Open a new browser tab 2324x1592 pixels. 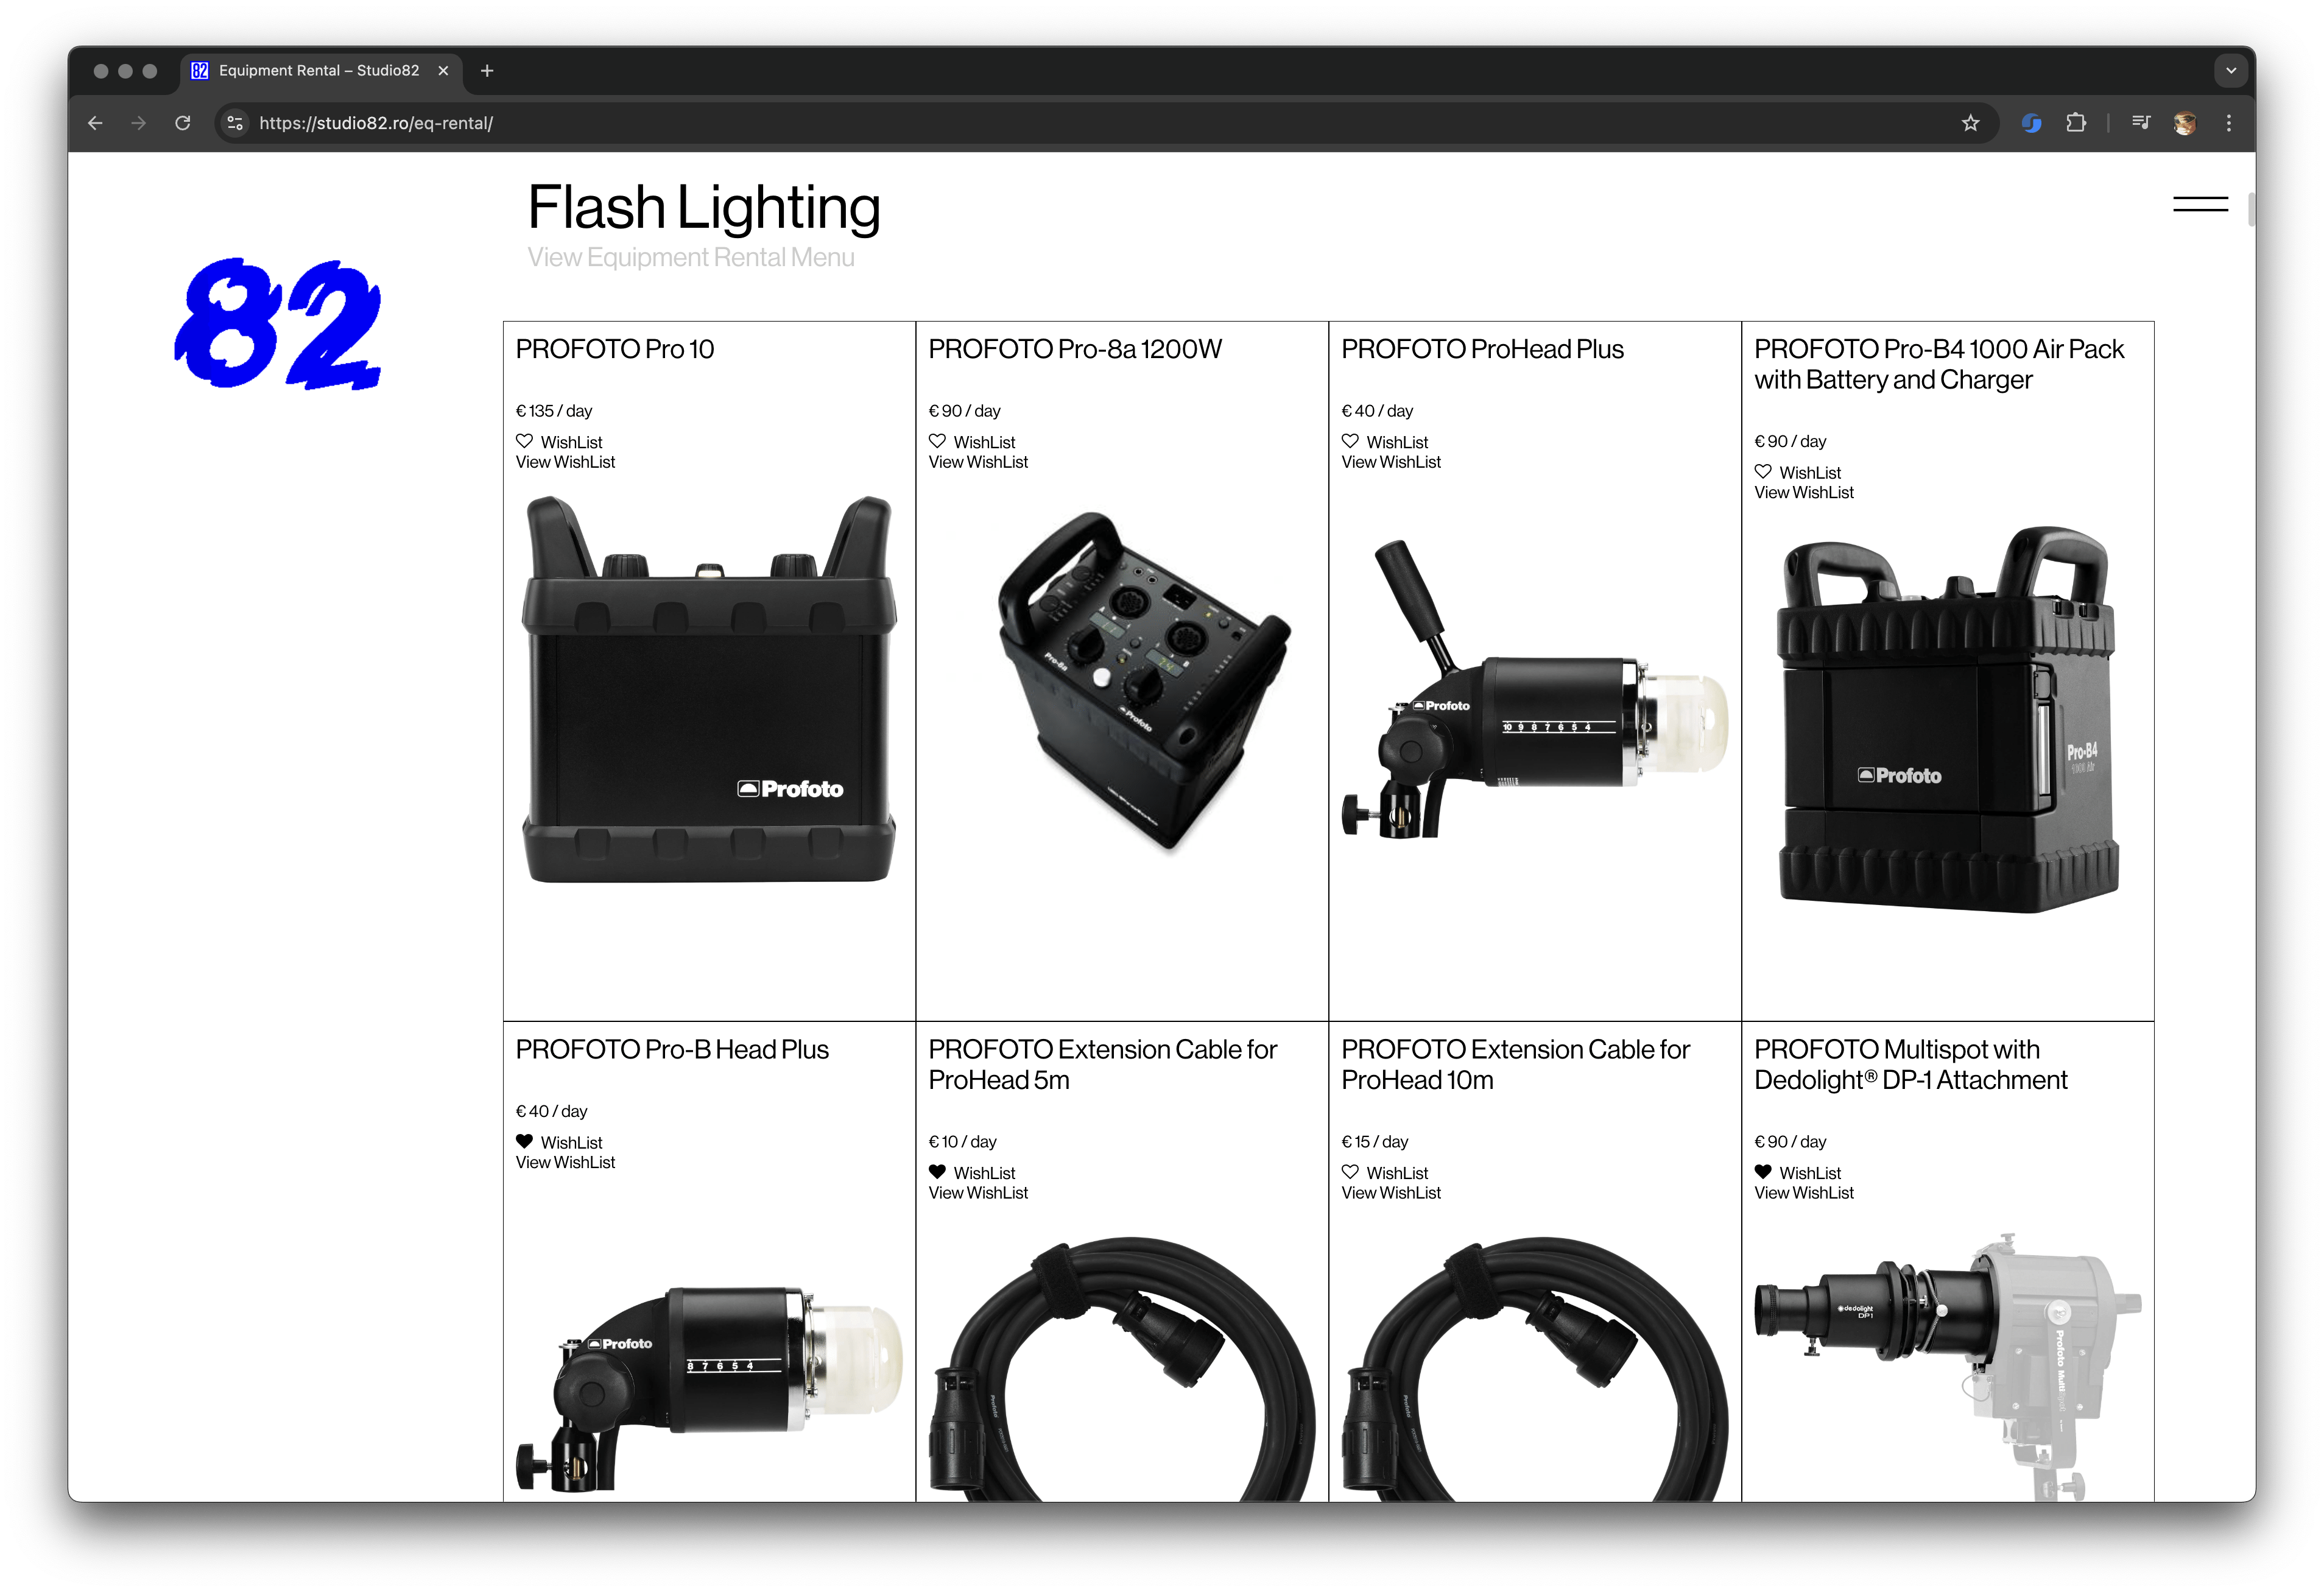(x=487, y=70)
